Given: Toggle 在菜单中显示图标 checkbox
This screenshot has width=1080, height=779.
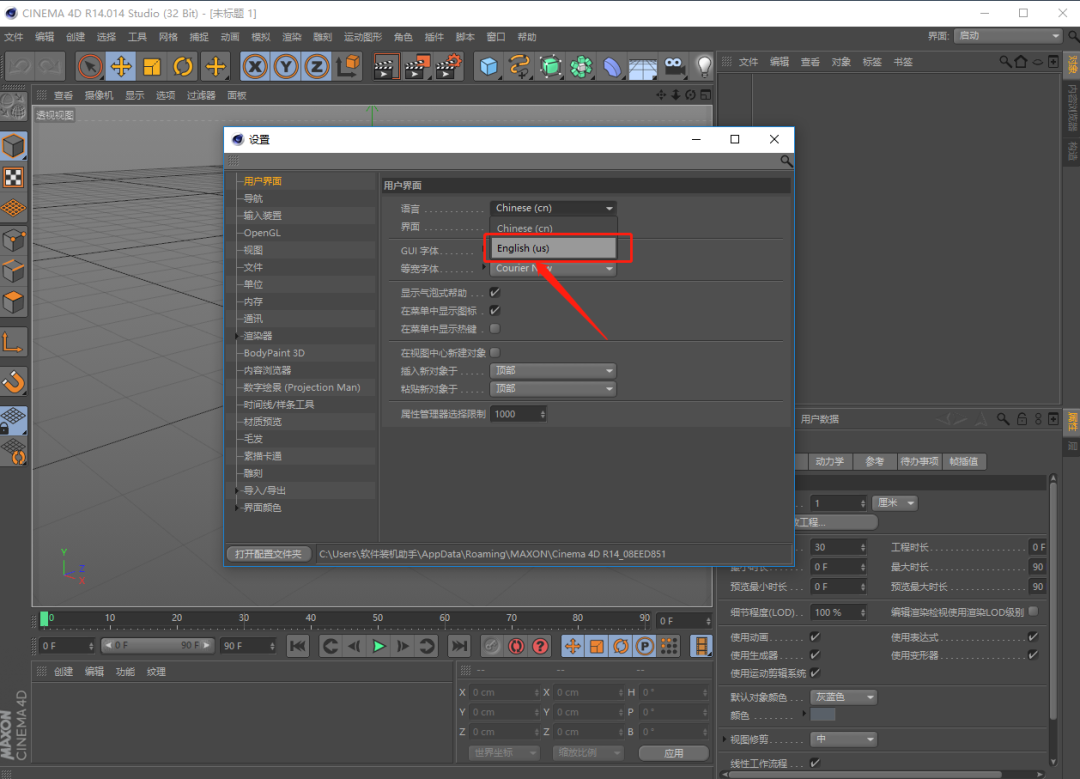Looking at the screenshot, I should (495, 311).
